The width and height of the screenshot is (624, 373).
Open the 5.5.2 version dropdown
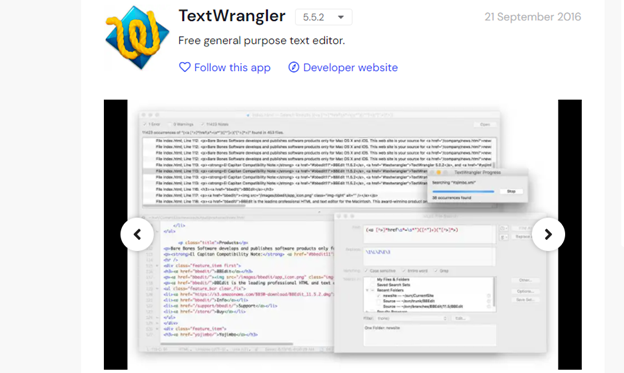[x=324, y=17]
